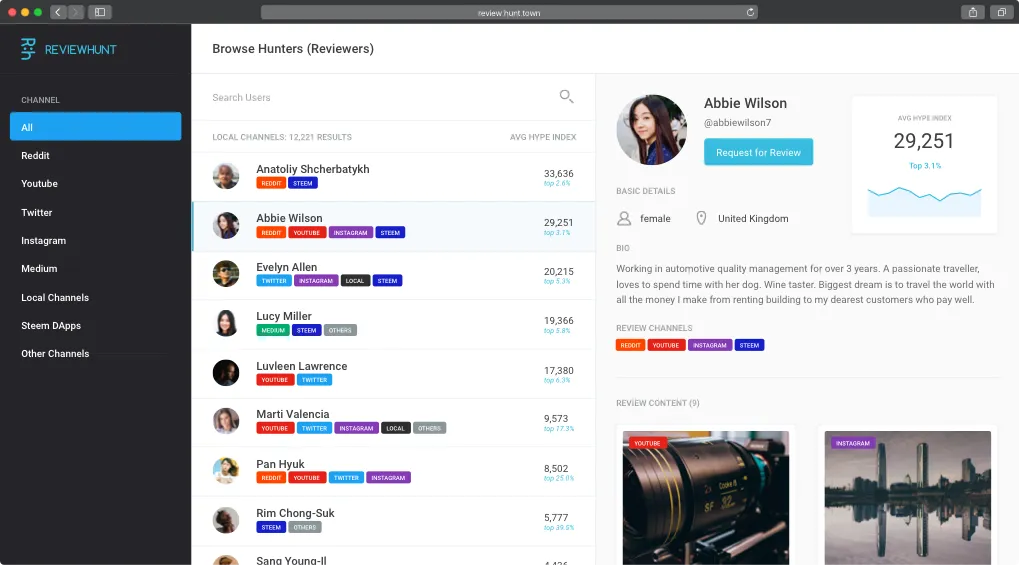This screenshot has width=1019, height=565.
Task: Click in the Search Users field
Action: click(x=380, y=98)
